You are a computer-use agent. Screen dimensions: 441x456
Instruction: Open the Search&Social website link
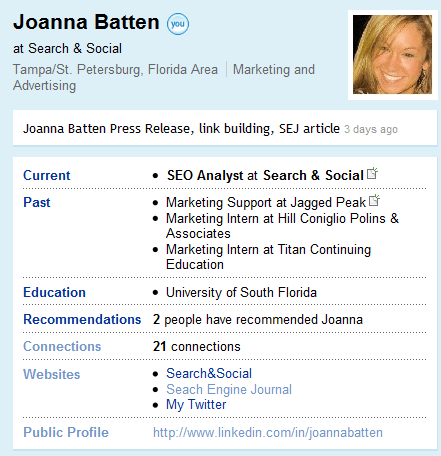coord(209,373)
